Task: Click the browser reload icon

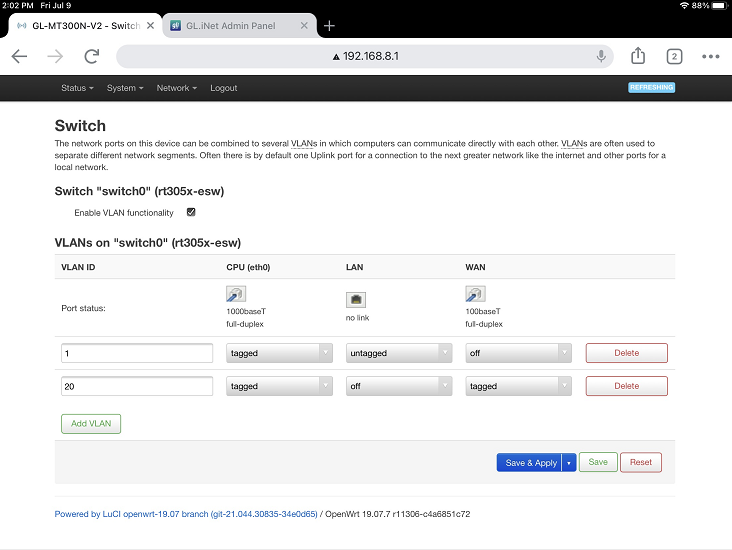Action: 91,57
